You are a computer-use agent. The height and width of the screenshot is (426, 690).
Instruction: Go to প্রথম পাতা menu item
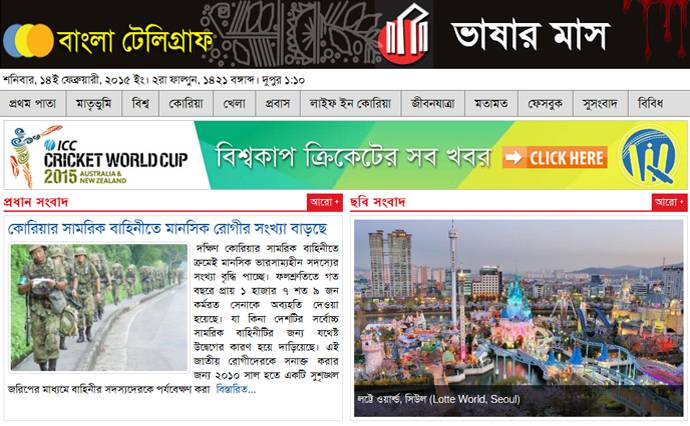click(33, 104)
